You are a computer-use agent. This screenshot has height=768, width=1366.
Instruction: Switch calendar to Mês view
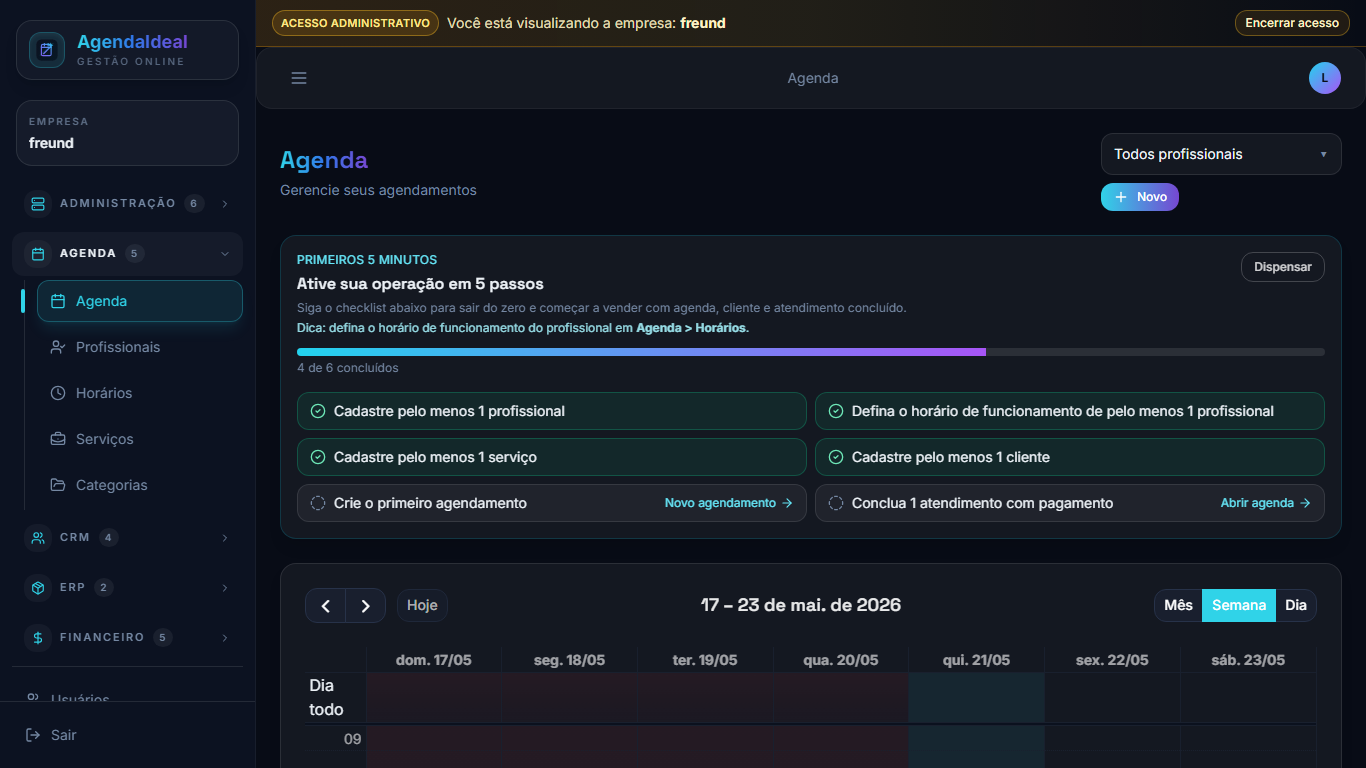point(1178,605)
